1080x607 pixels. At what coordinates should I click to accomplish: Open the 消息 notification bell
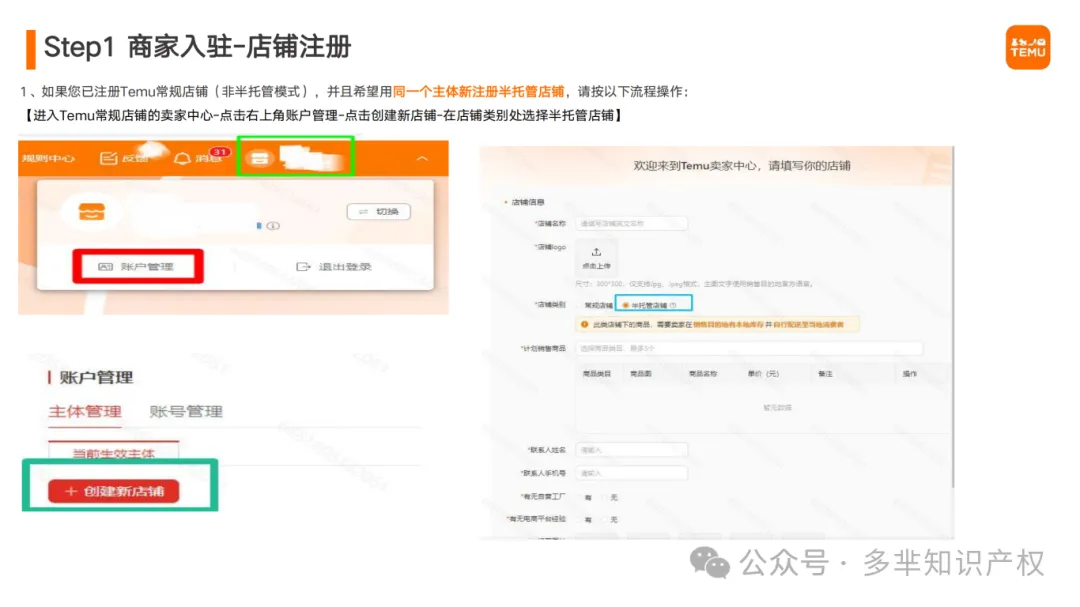click(182, 158)
